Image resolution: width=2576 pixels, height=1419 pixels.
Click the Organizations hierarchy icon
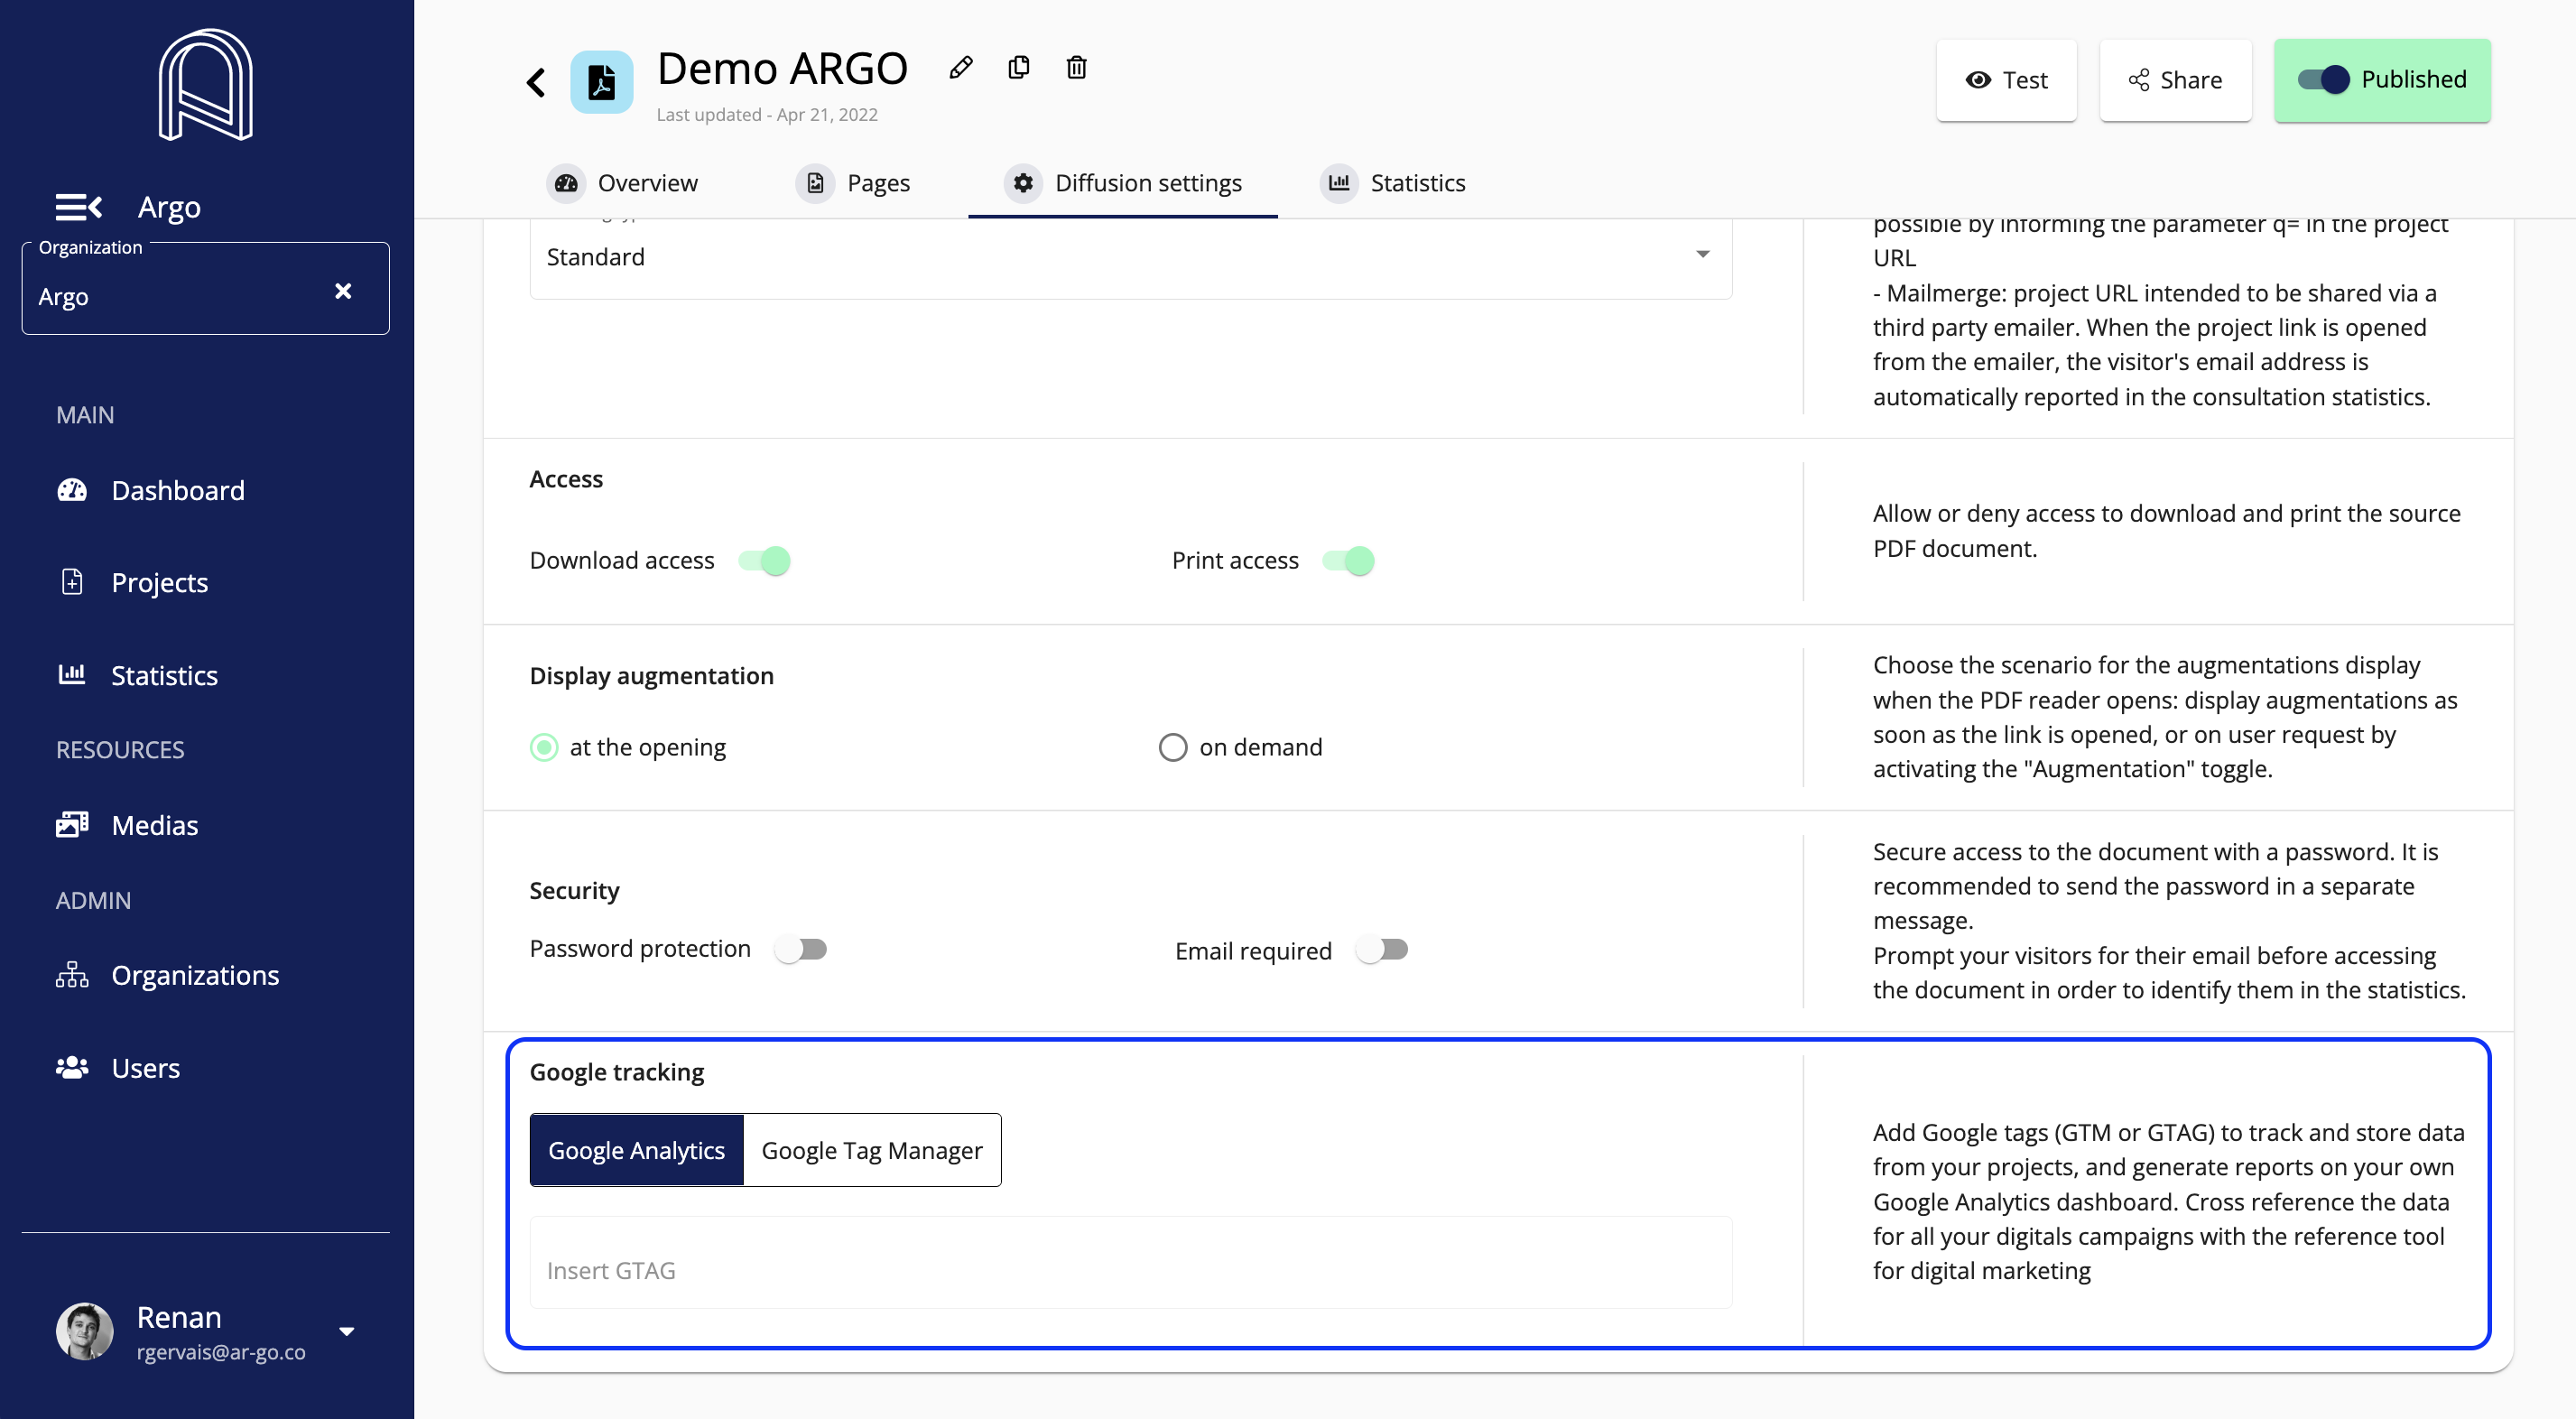click(x=72, y=975)
